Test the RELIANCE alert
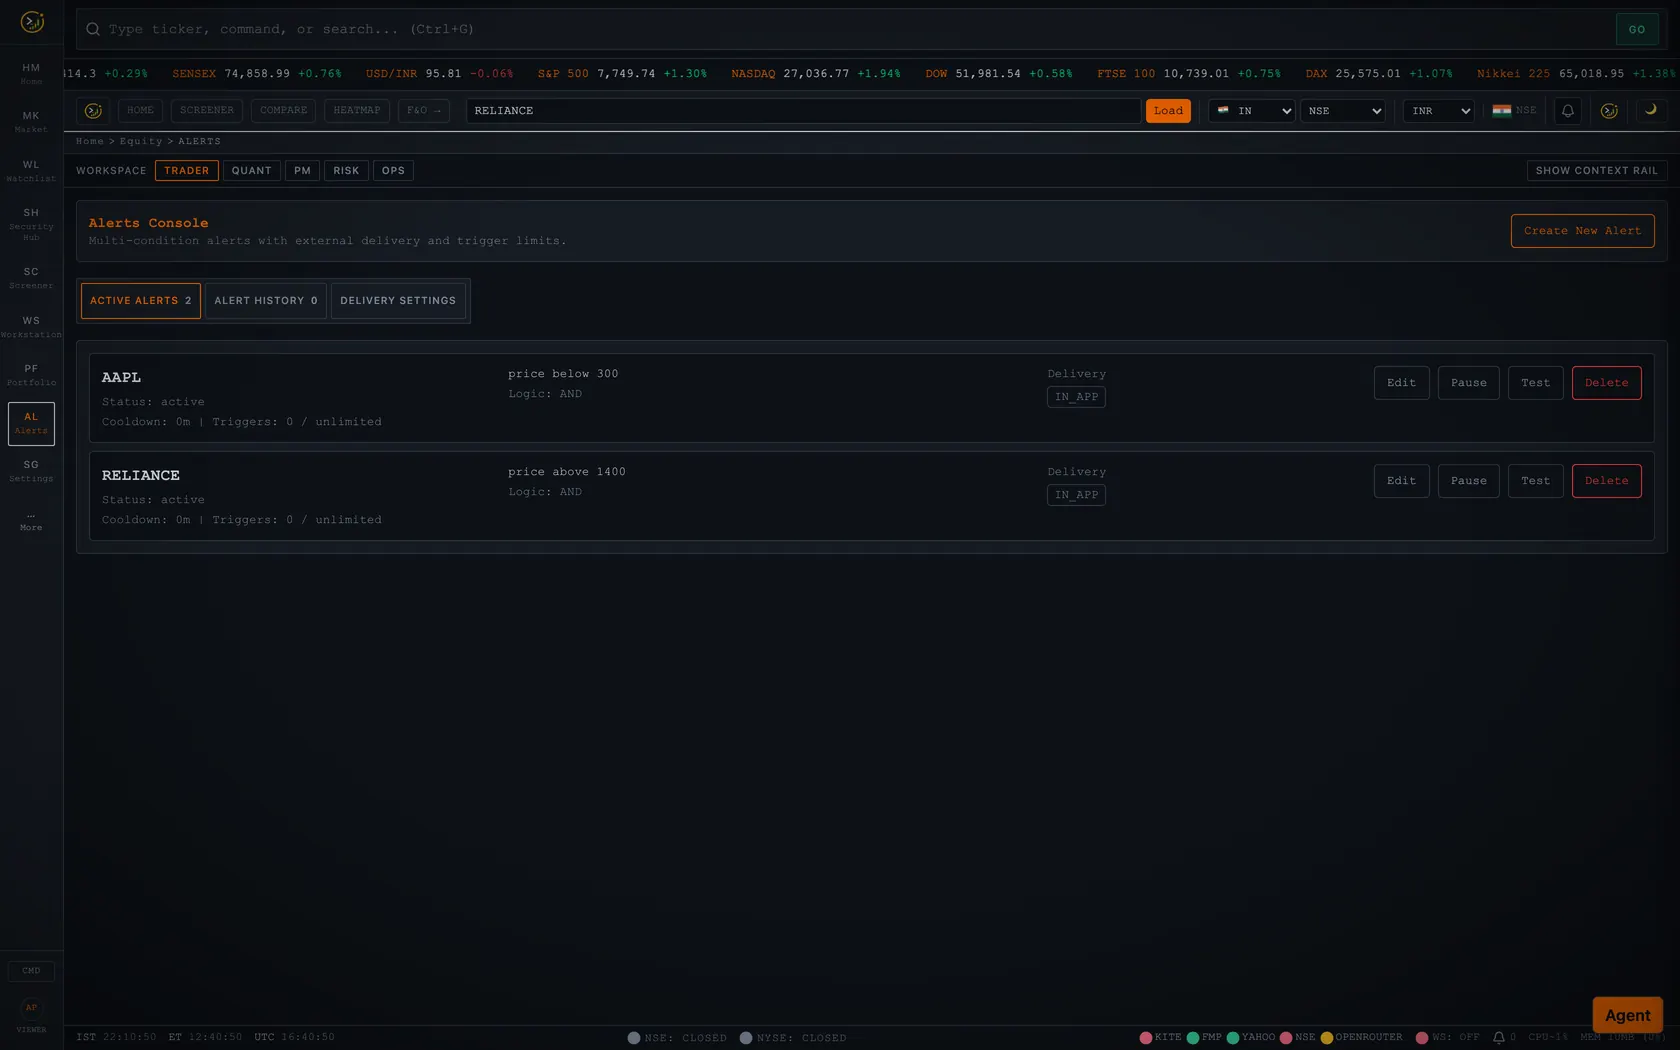1680x1050 pixels. coord(1535,481)
